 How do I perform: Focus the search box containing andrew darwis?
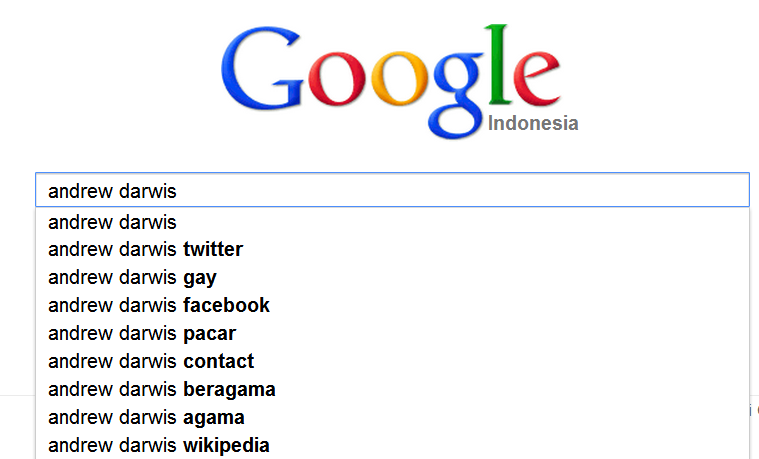point(393,190)
